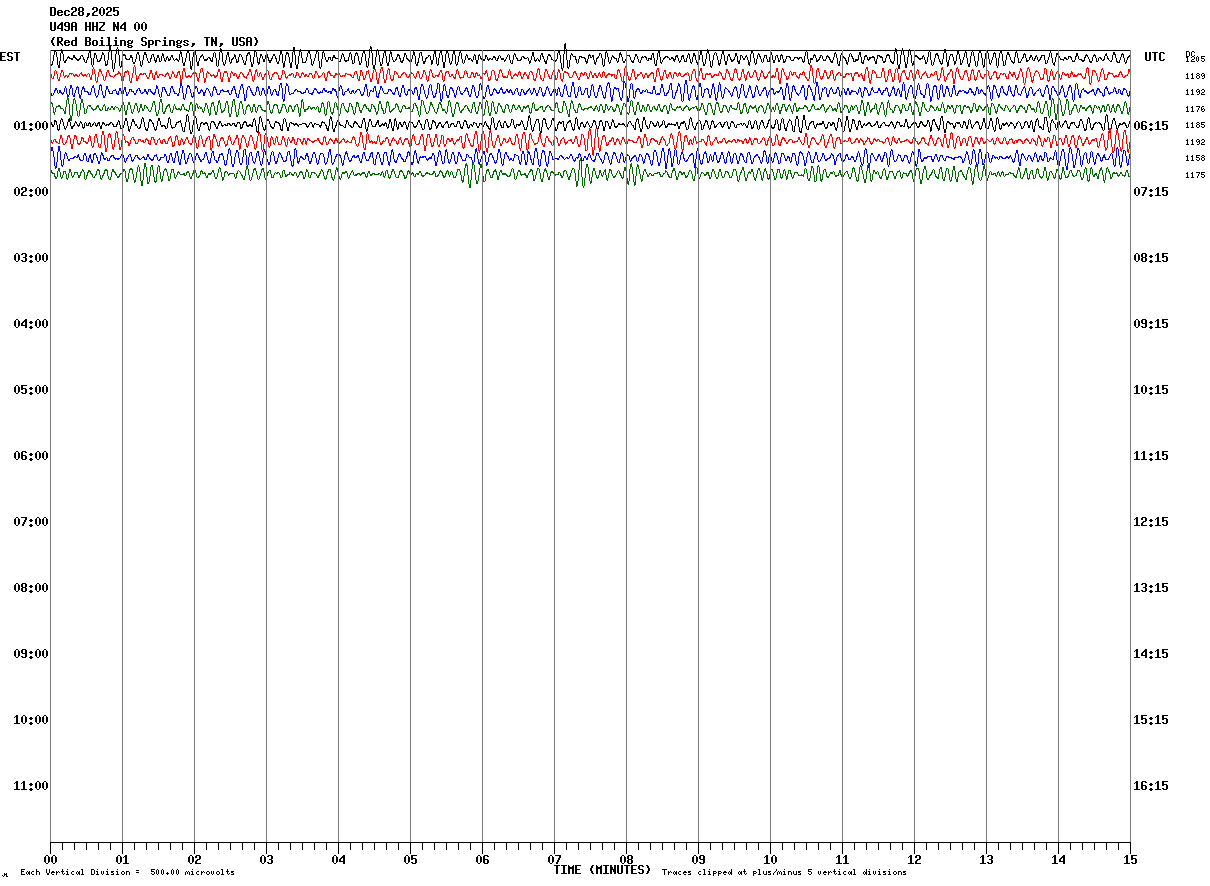Click the 01 minute axis tick label
1210x886 pixels.
[122, 860]
